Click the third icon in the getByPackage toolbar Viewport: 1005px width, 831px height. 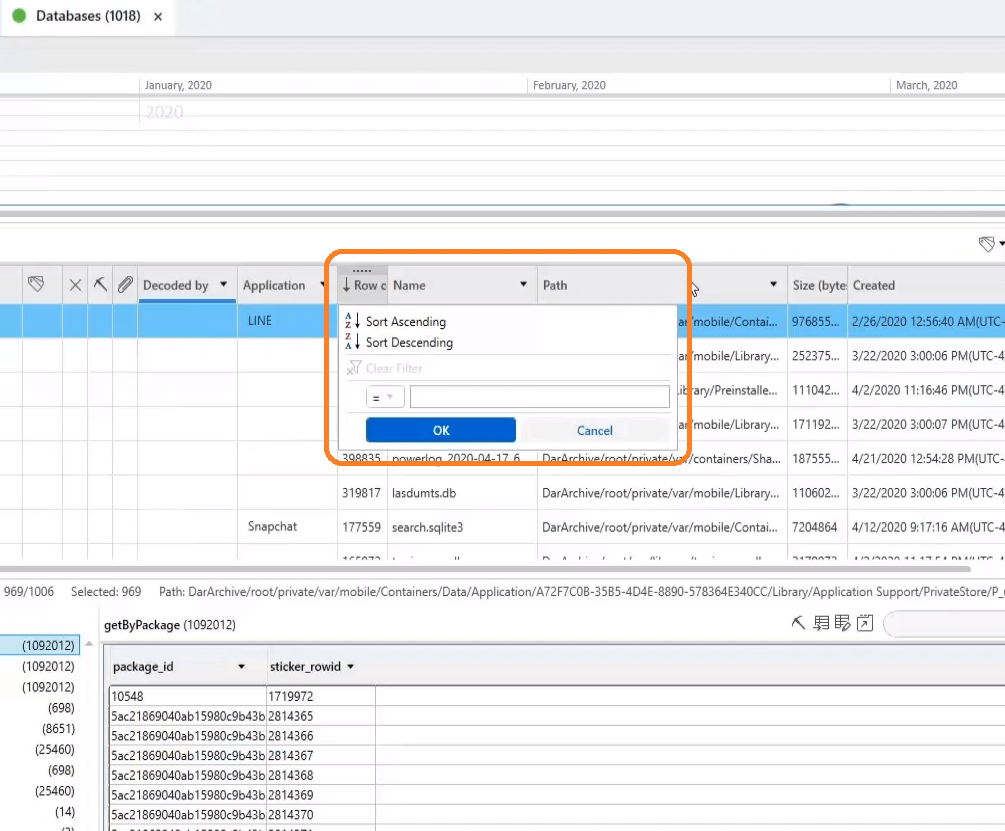[842, 623]
